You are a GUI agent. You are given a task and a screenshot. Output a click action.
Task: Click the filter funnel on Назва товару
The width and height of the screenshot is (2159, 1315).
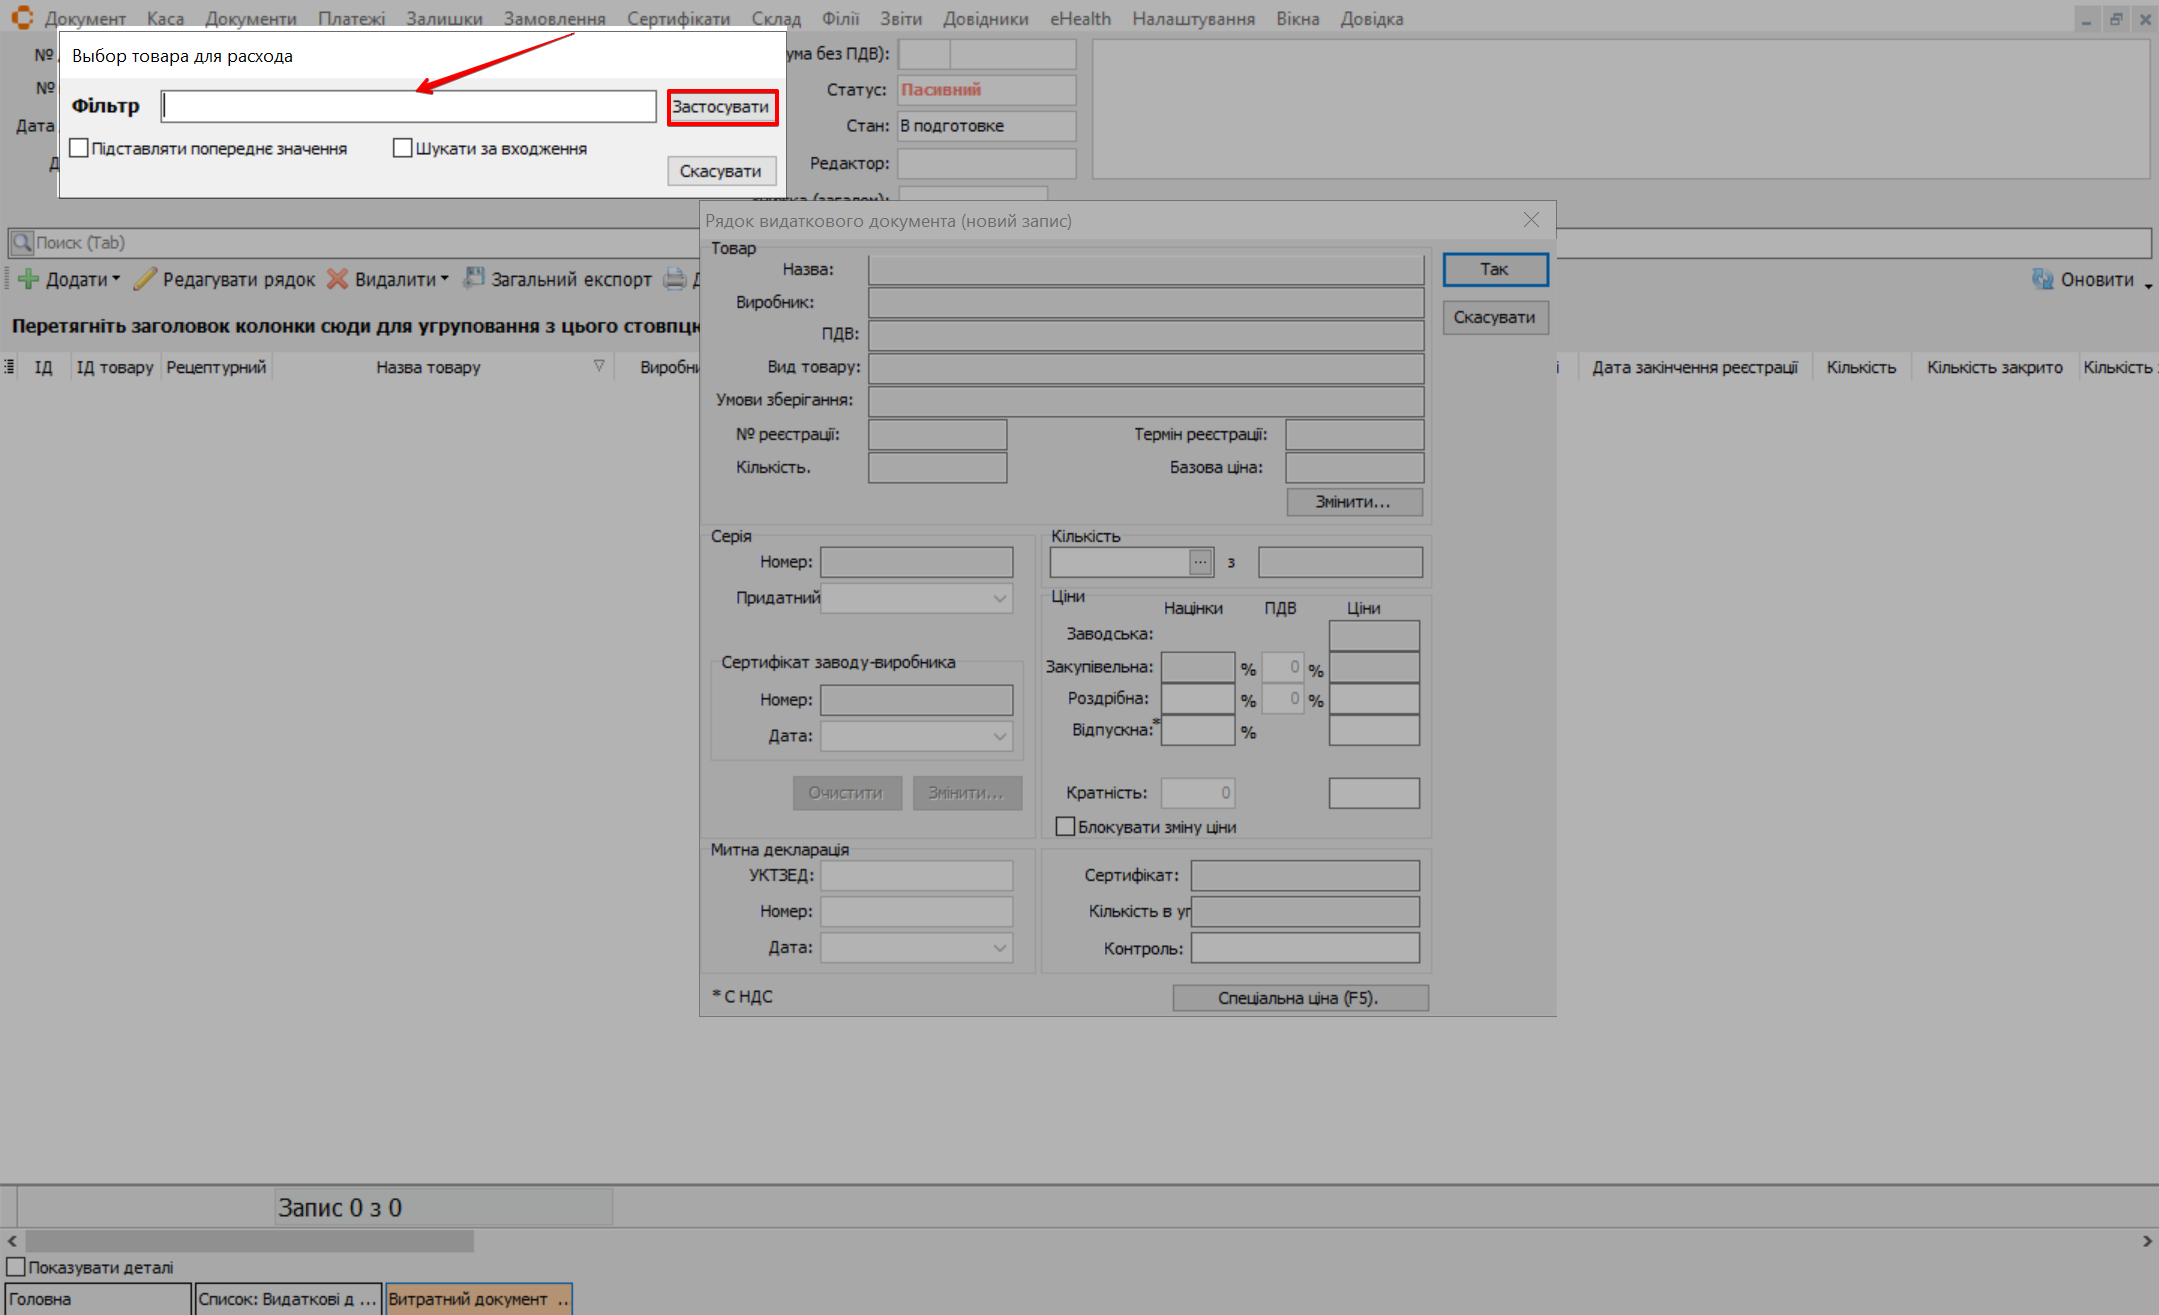pos(599,366)
